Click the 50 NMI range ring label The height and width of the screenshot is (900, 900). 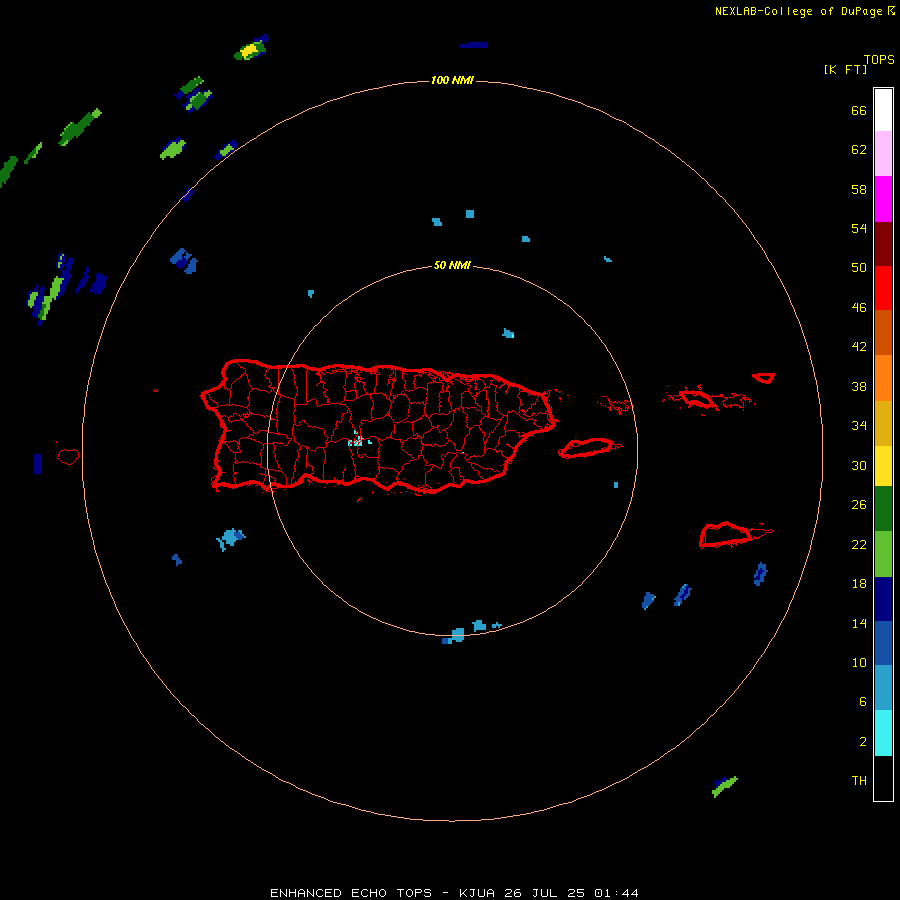coord(452,265)
